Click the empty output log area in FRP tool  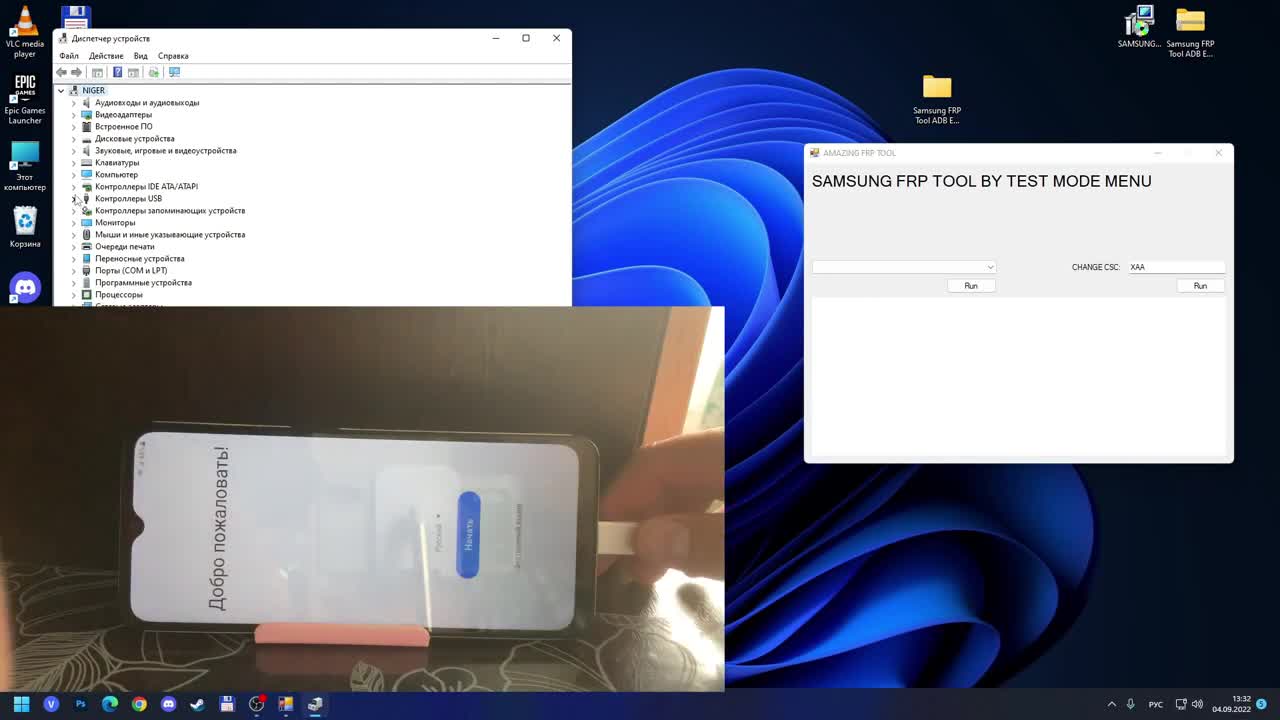tap(1018, 376)
